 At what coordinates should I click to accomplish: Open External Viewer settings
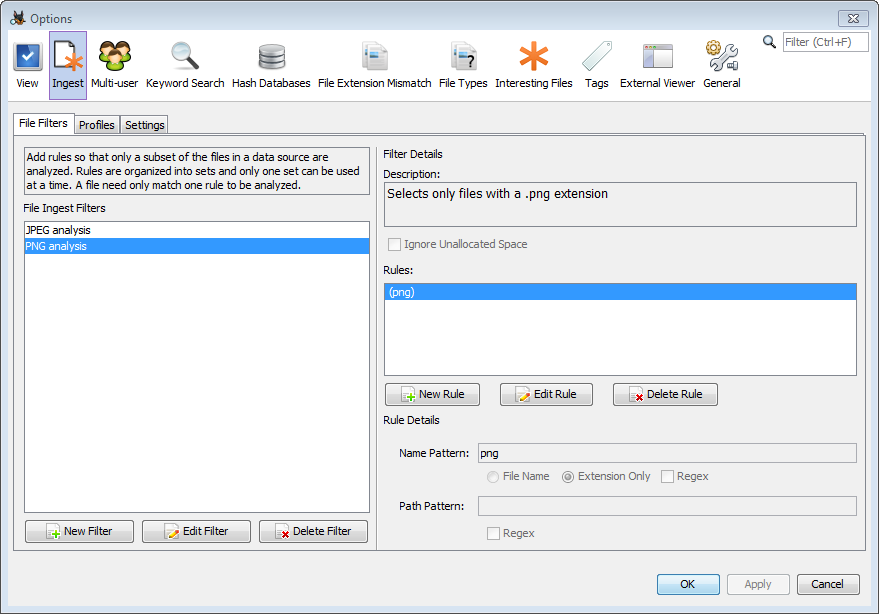point(657,65)
